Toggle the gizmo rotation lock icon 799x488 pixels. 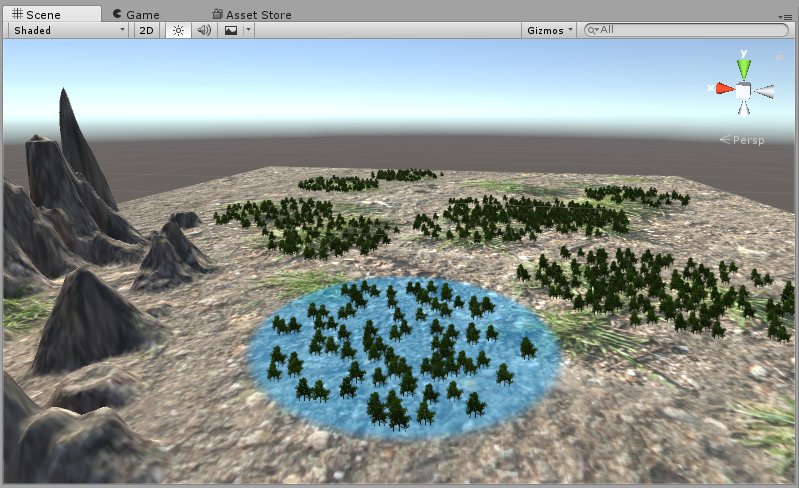[x=779, y=57]
